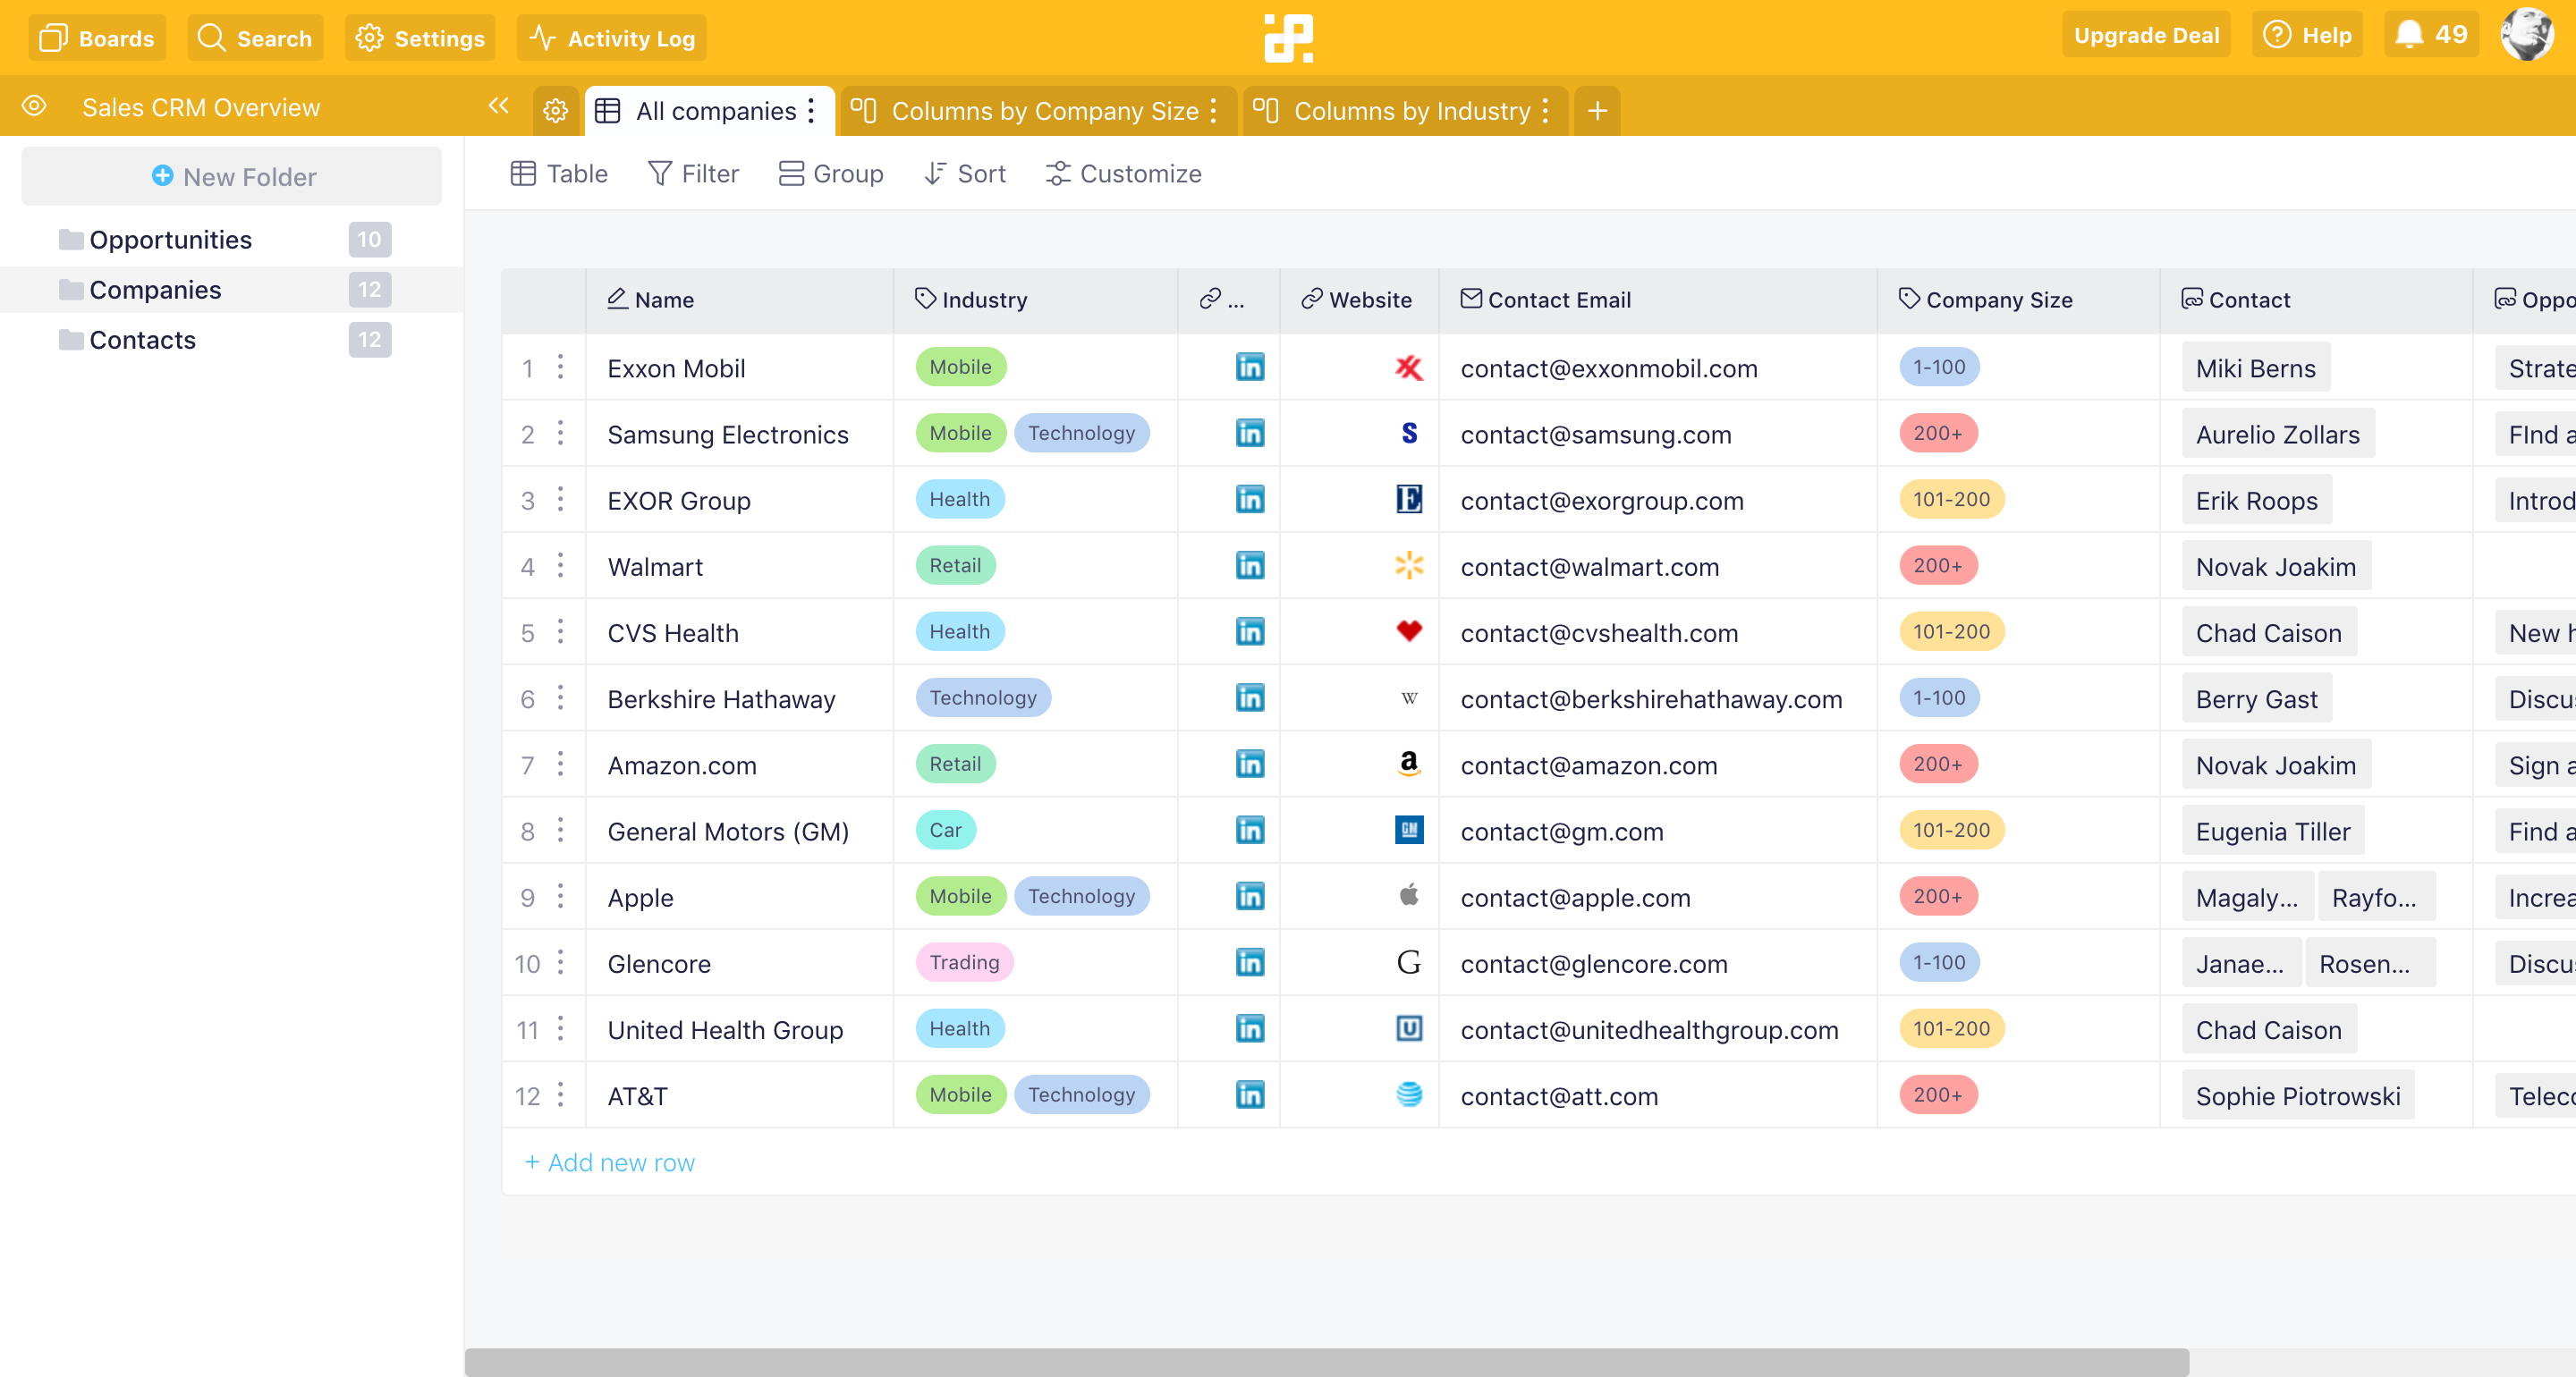Open Apple website icon
Viewport: 2576px width, 1377px height.
coord(1409,895)
